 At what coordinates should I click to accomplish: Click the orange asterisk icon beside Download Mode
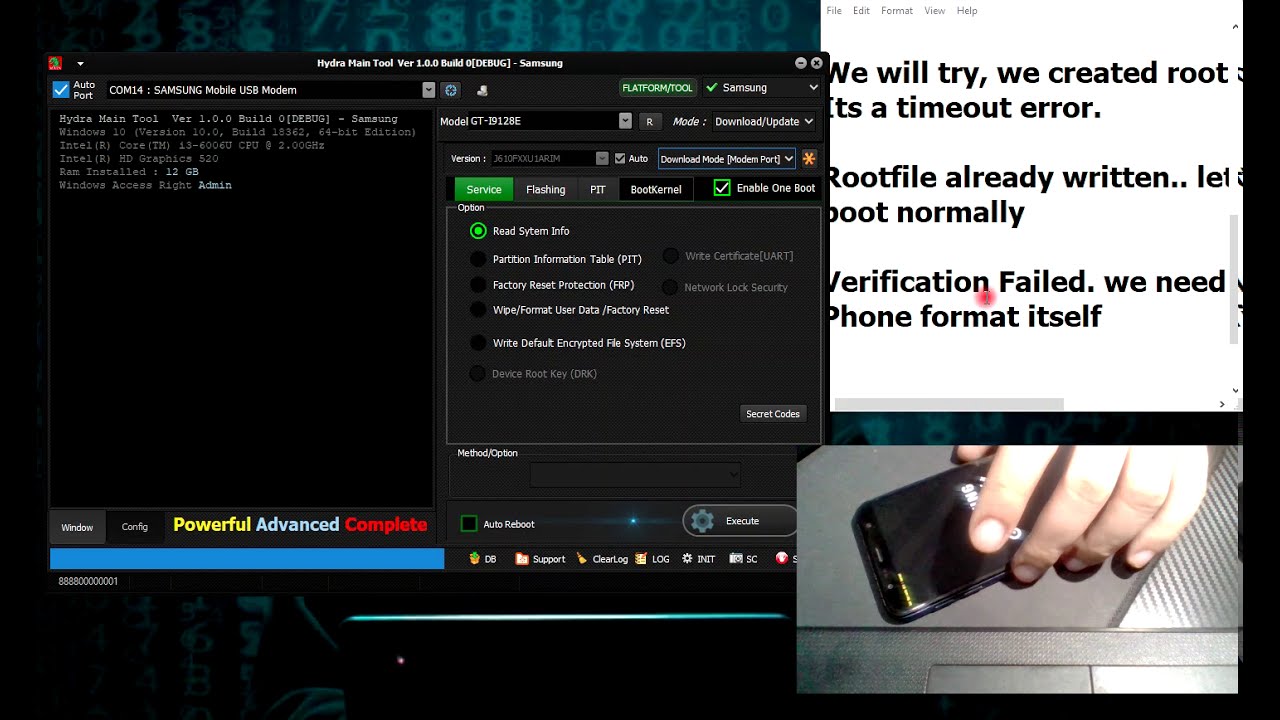(809, 158)
